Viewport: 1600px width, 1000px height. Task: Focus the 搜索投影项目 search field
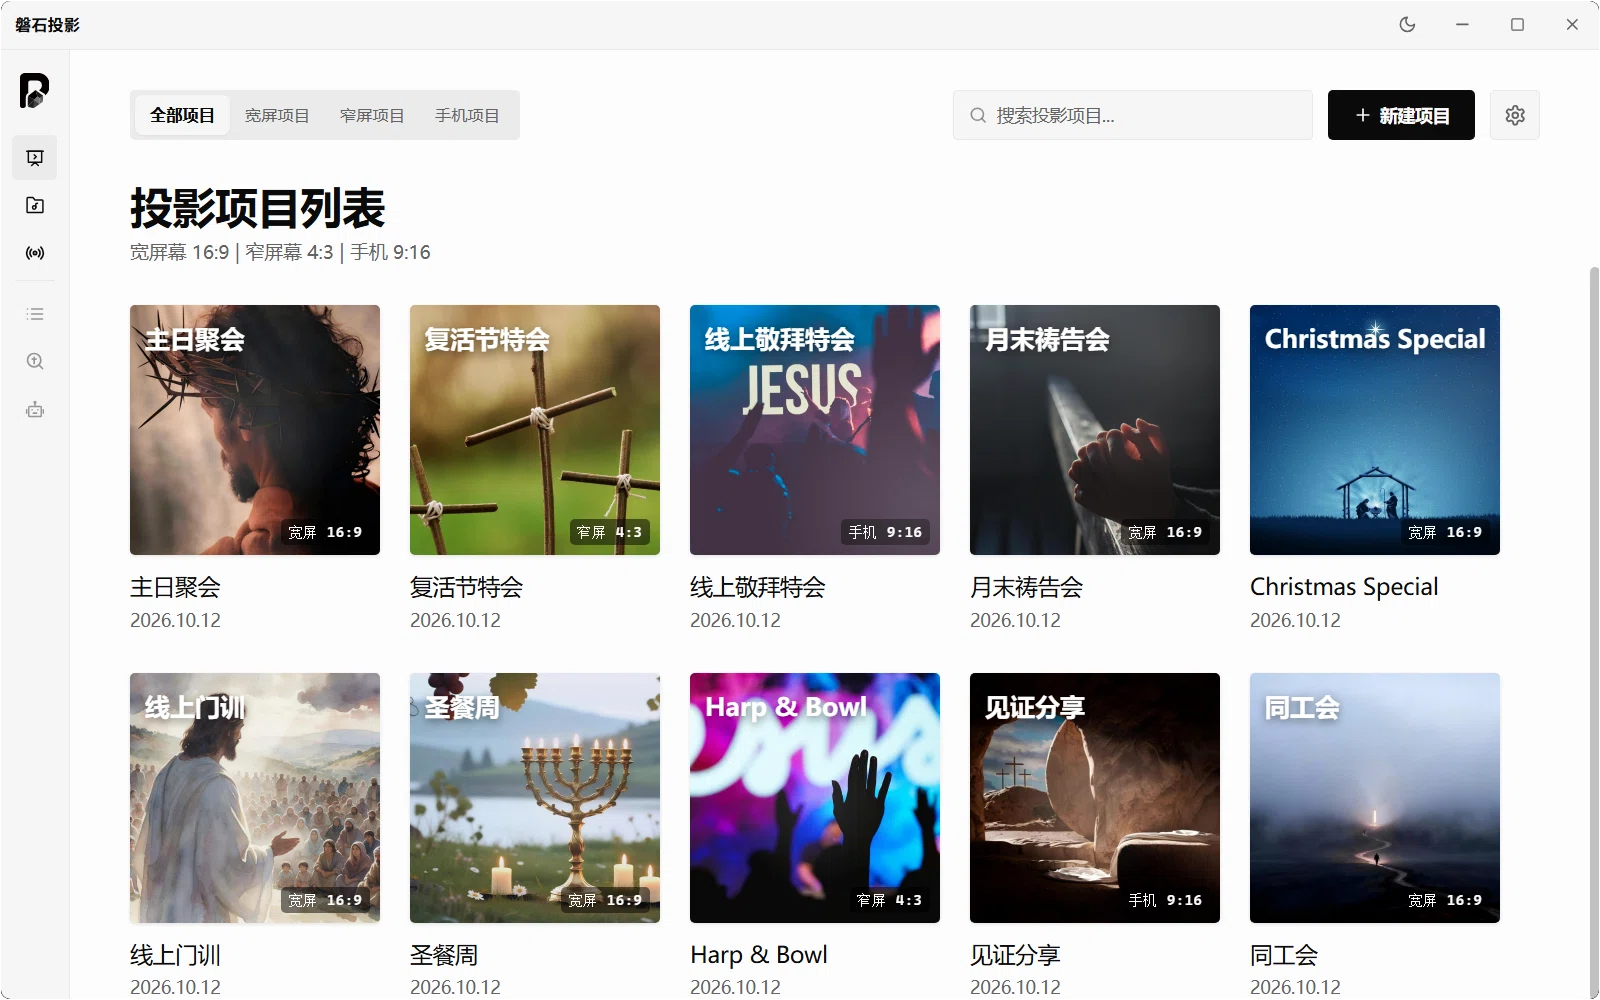[1133, 115]
